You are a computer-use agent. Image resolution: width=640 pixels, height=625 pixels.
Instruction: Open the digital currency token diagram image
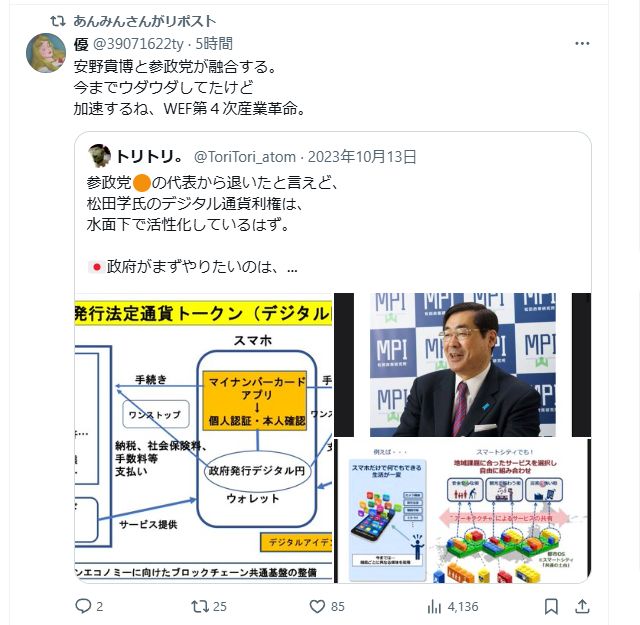click(x=204, y=438)
